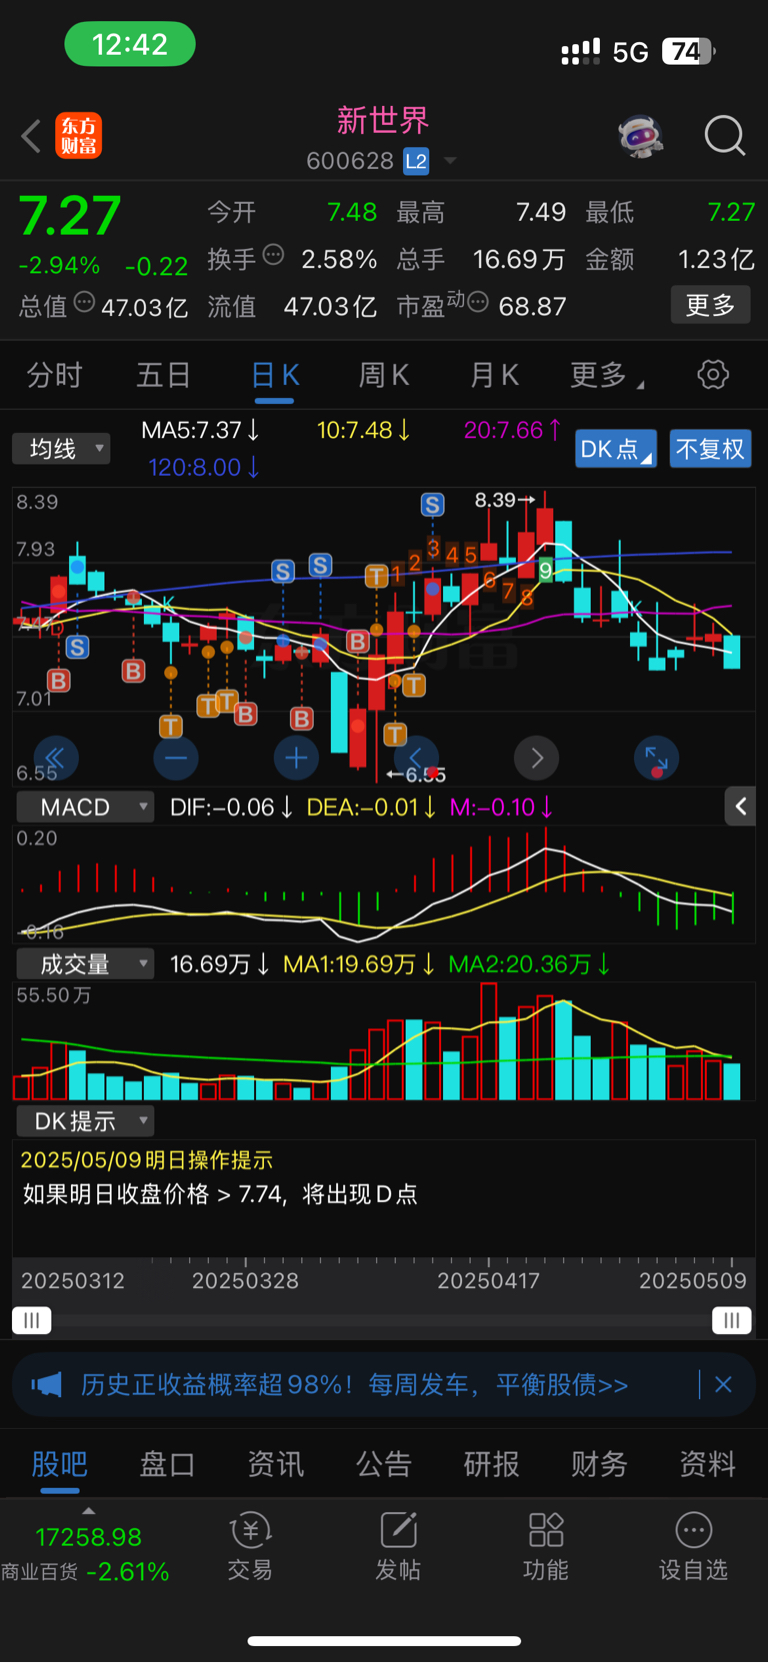Tap the L2 level badge
This screenshot has width=768, height=1663.
click(x=416, y=161)
